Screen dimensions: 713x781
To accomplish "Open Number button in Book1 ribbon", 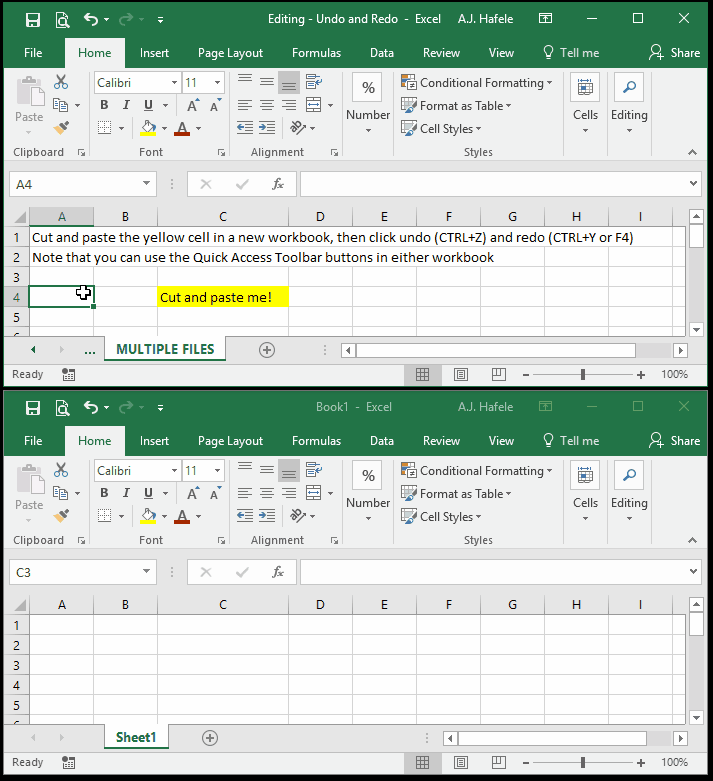I will click(x=368, y=492).
